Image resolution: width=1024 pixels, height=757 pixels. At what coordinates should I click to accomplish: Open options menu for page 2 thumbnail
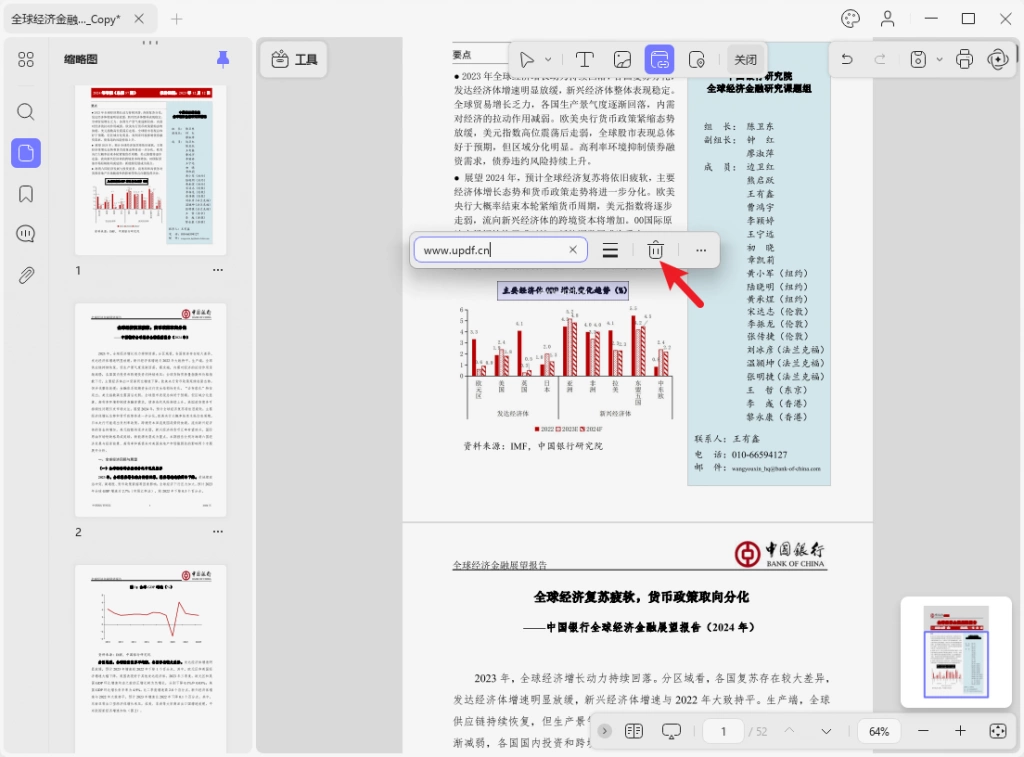click(217, 532)
